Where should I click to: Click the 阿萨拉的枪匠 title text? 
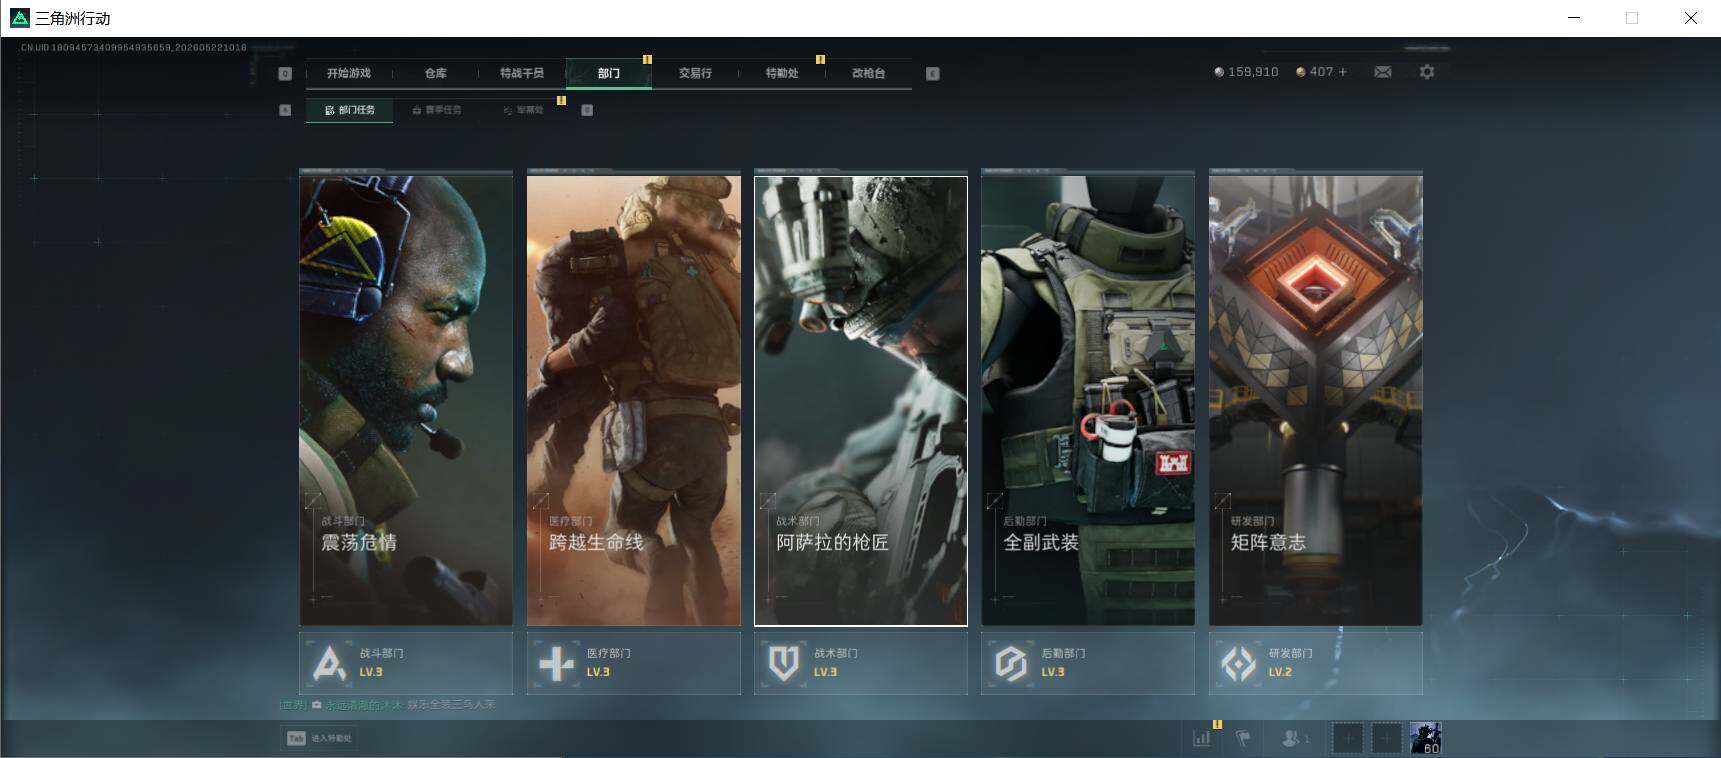click(x=832, y=542)
